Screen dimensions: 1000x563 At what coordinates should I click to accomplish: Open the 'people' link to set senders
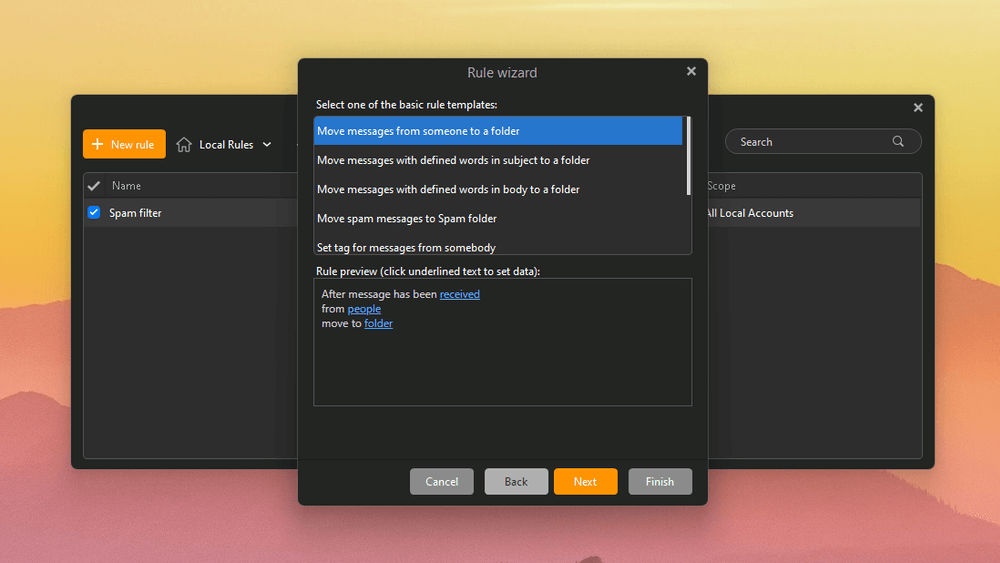pyautogui.click(x=364, y=309)
